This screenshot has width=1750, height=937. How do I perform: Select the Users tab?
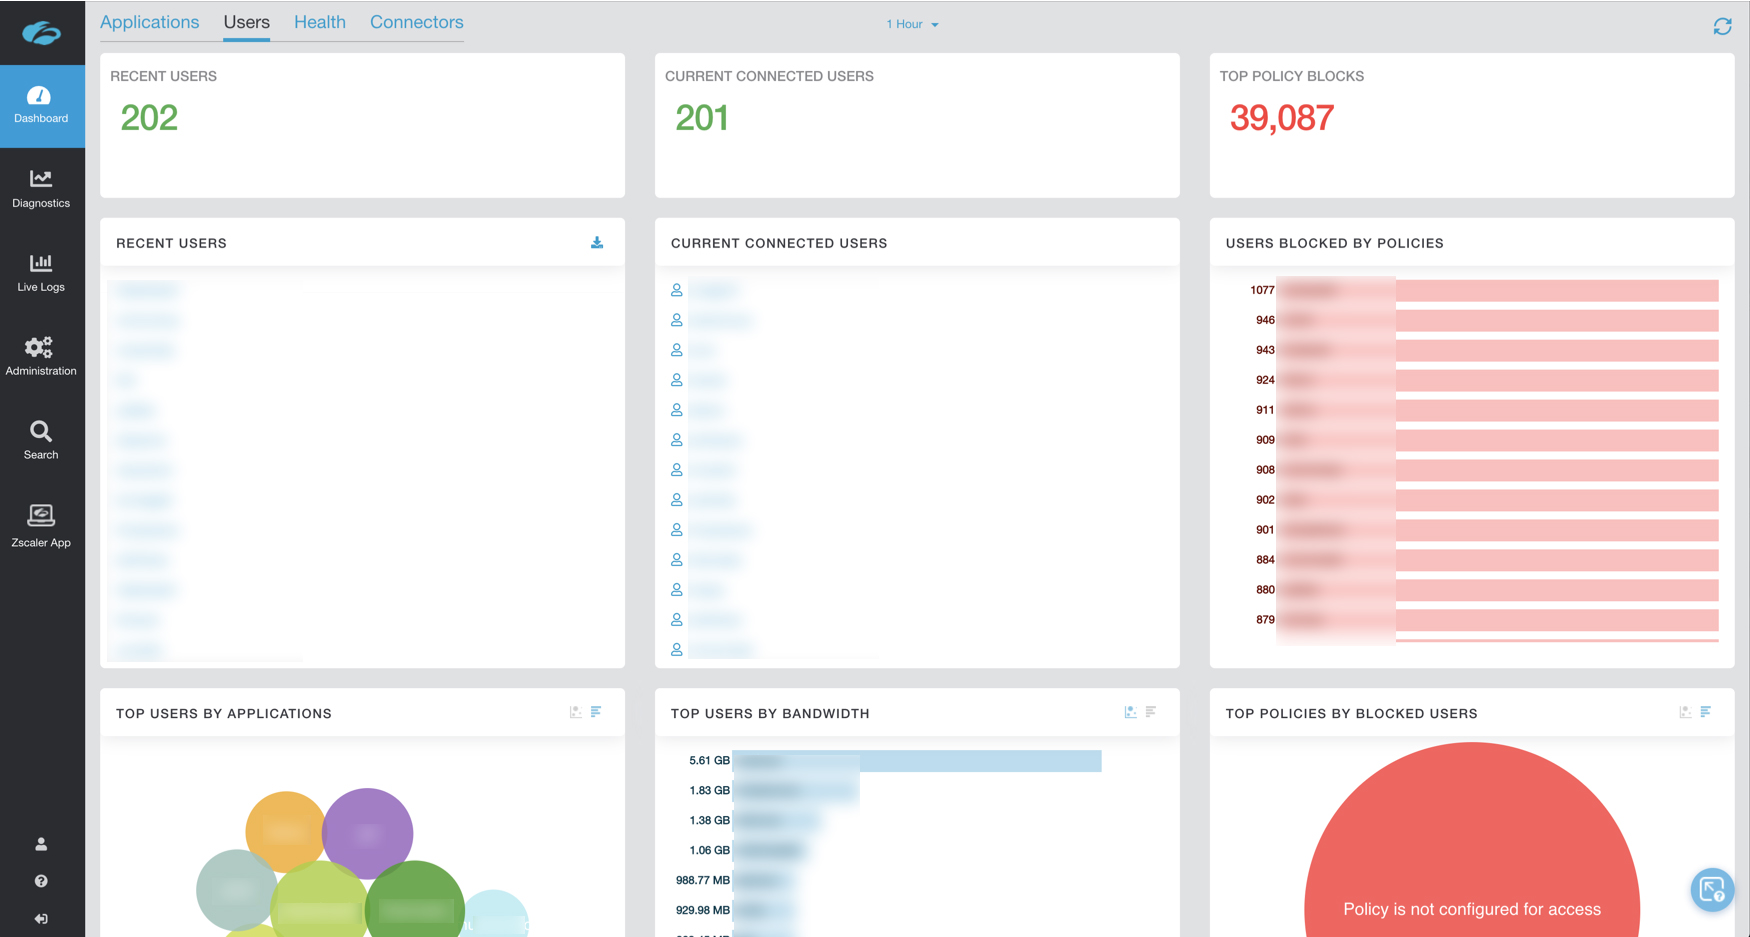(x=247, y=22)
